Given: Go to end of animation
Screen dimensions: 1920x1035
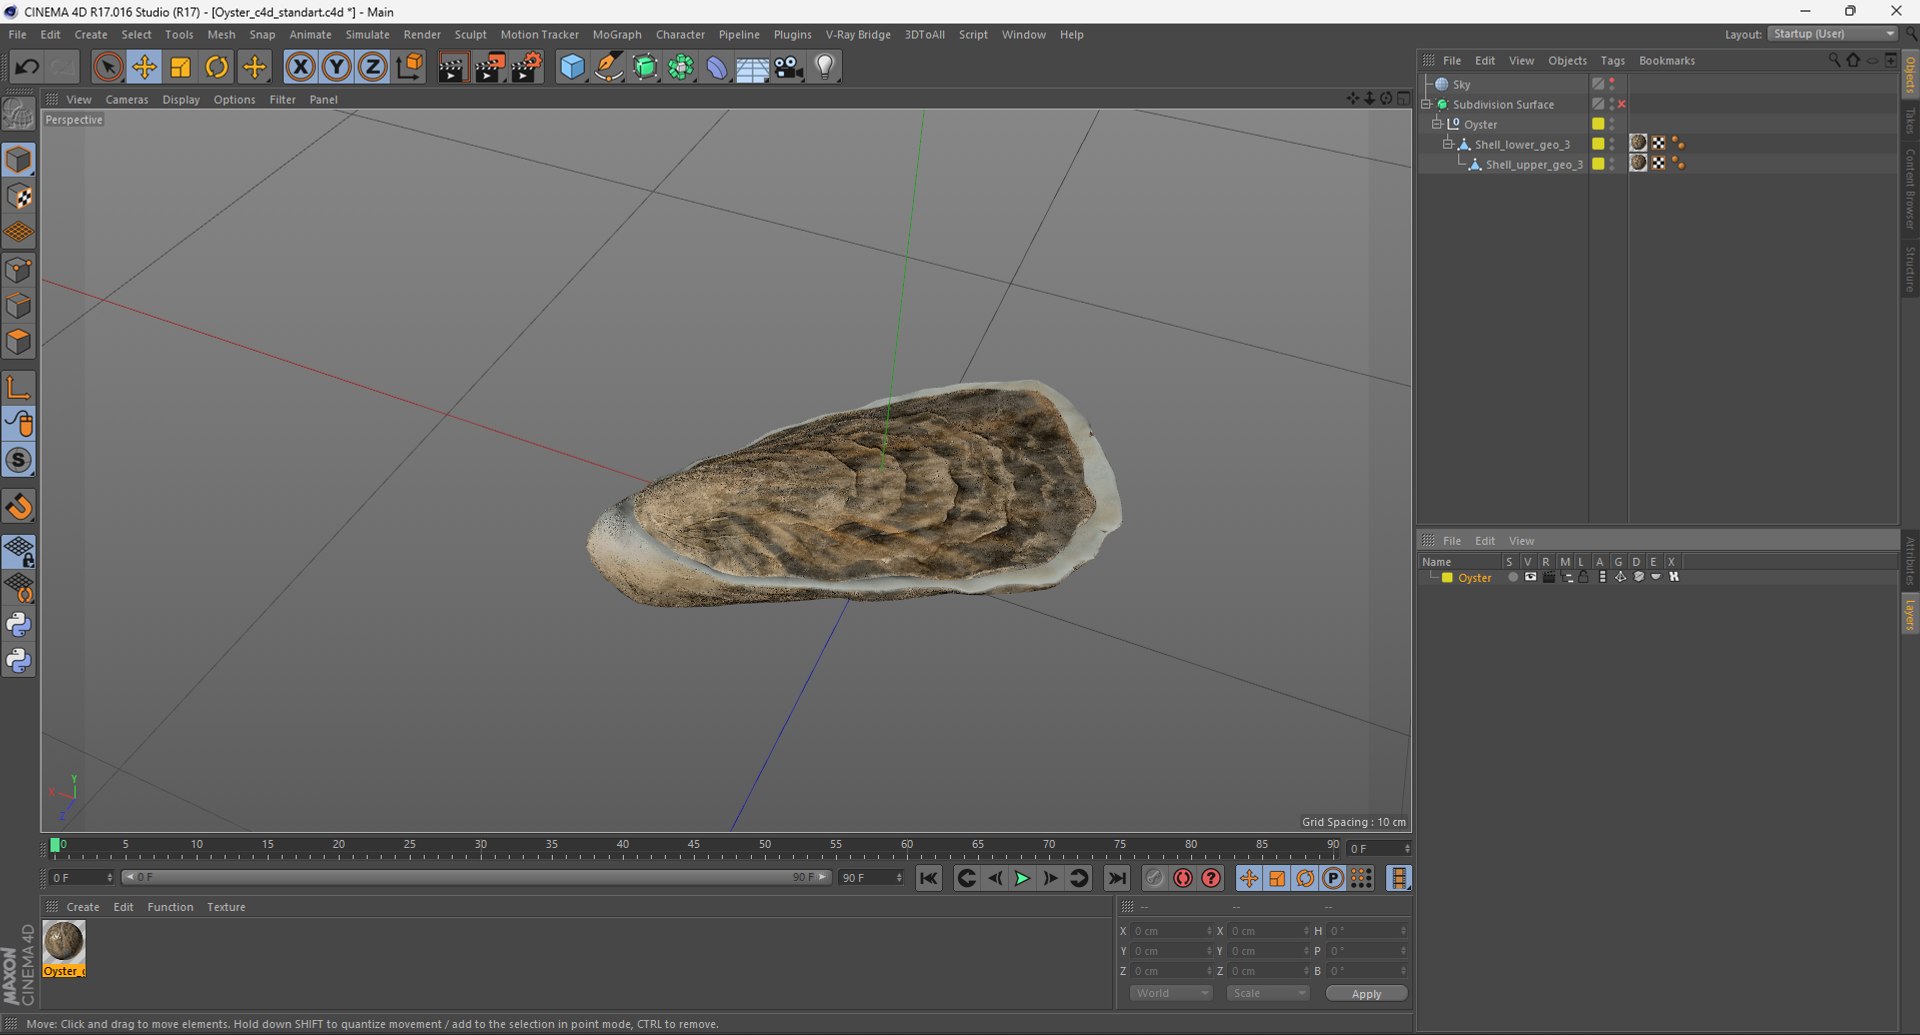Looking at the screenshot, I should pos(1117,878).
